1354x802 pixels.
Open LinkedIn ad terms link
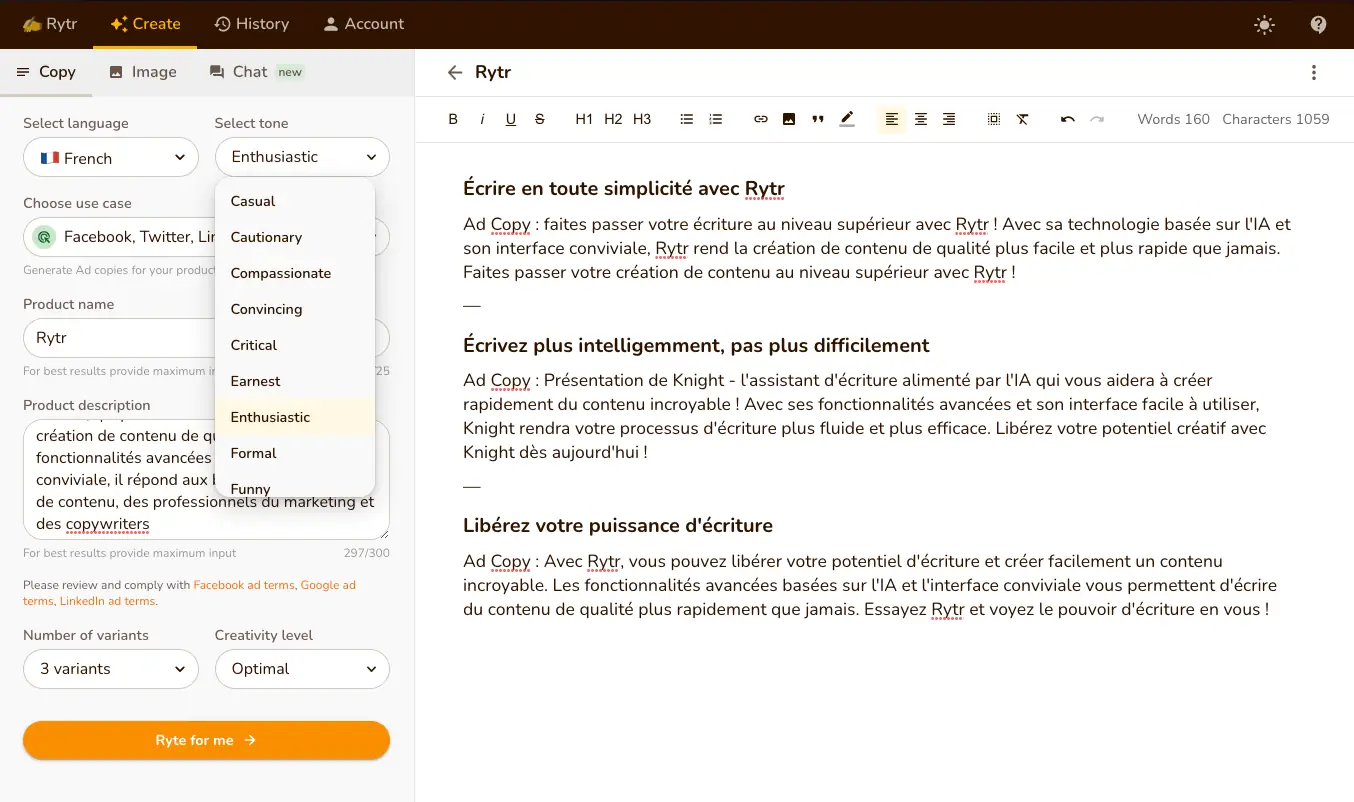107,601
